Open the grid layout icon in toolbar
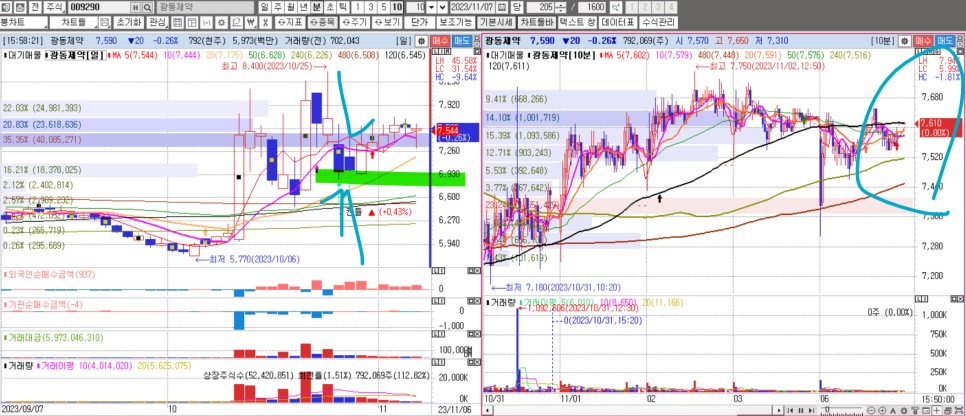Screen dimensions: 966x416 pos(177,22)
